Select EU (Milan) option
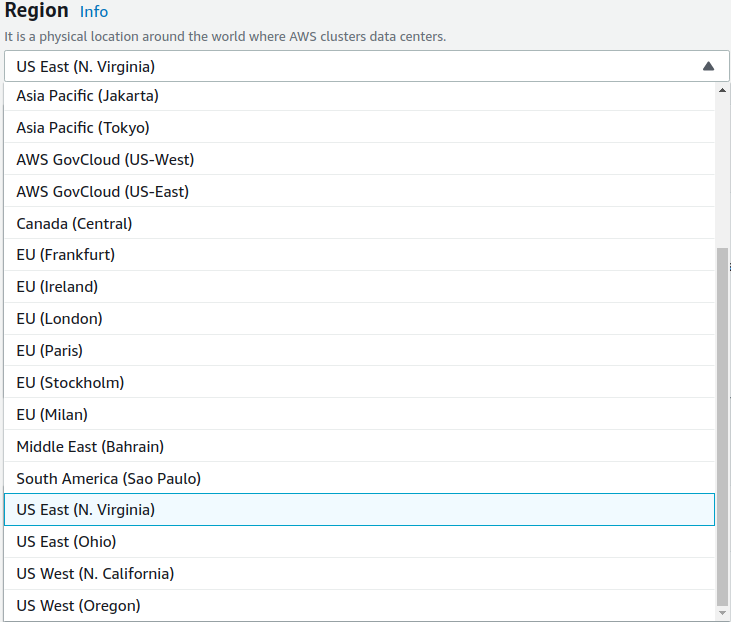731x622 pixels. 52,415
